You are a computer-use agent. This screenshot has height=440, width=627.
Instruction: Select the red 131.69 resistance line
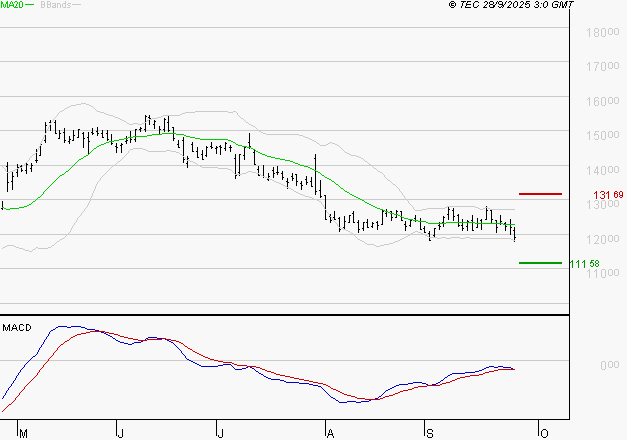click(540, 194)
